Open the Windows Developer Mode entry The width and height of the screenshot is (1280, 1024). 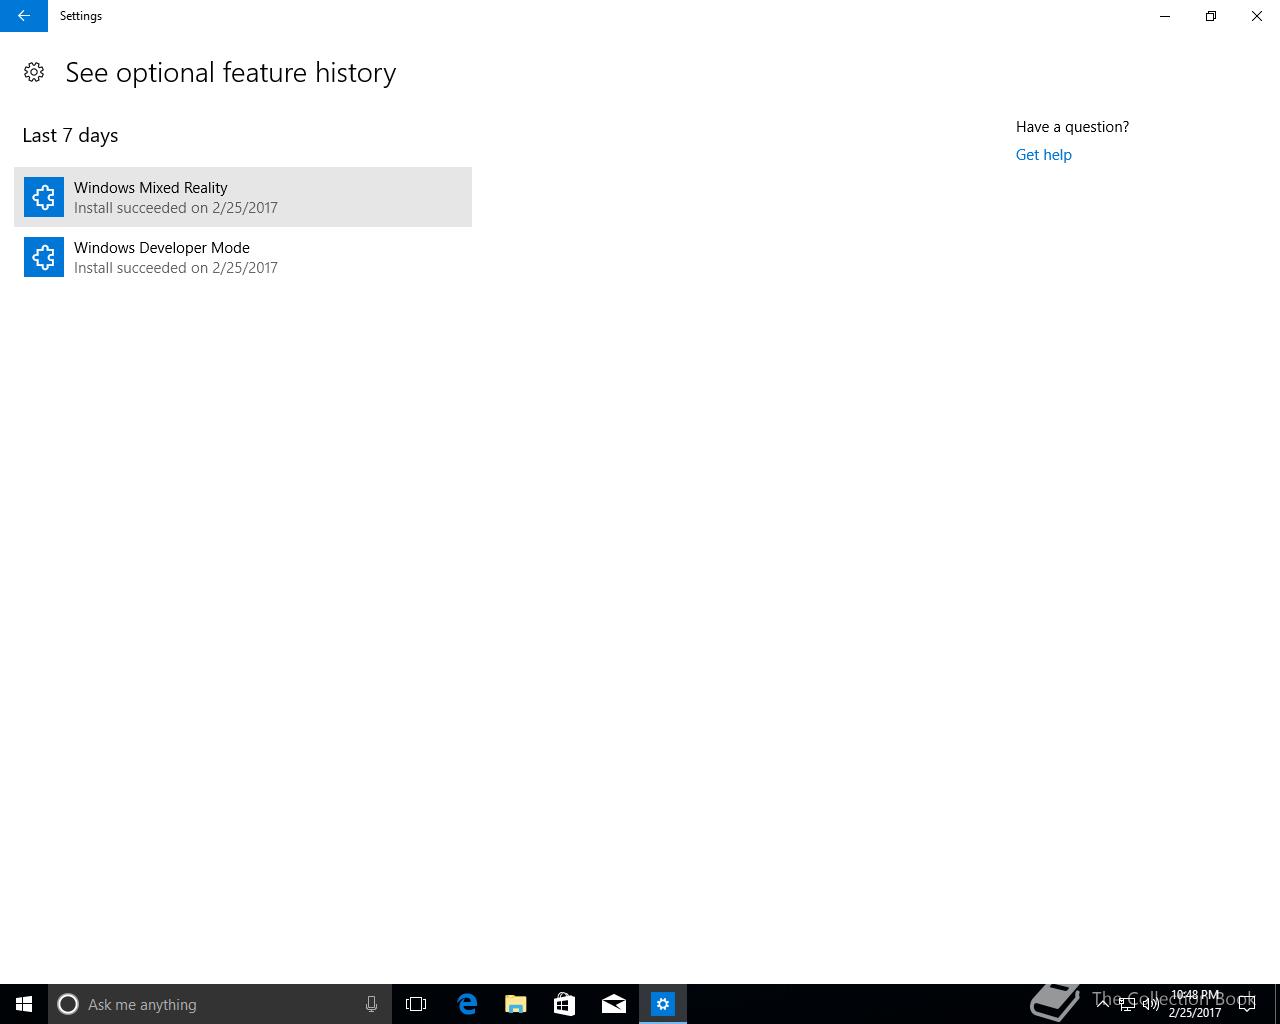point(243,257)
